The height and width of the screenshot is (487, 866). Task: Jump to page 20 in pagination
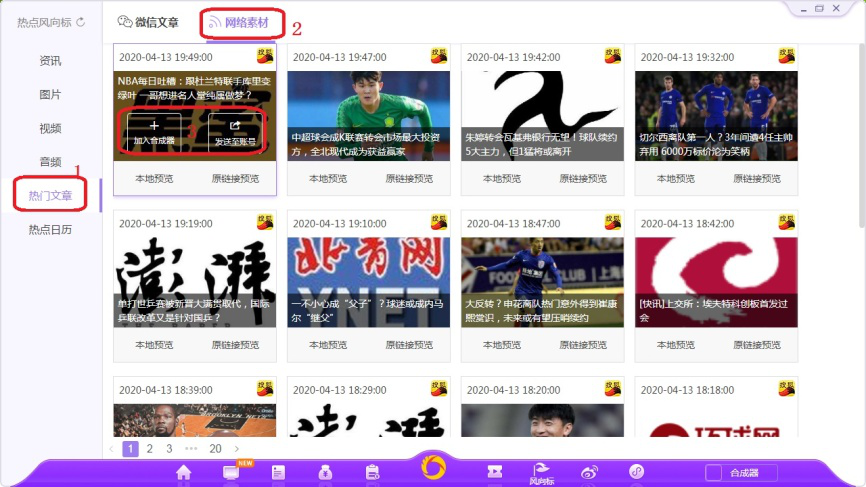(x=215, y=448)
